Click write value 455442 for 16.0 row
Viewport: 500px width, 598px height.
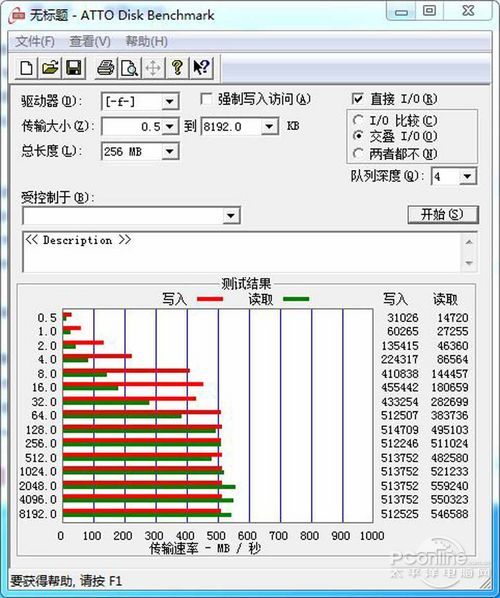click(x=400, y=387)
